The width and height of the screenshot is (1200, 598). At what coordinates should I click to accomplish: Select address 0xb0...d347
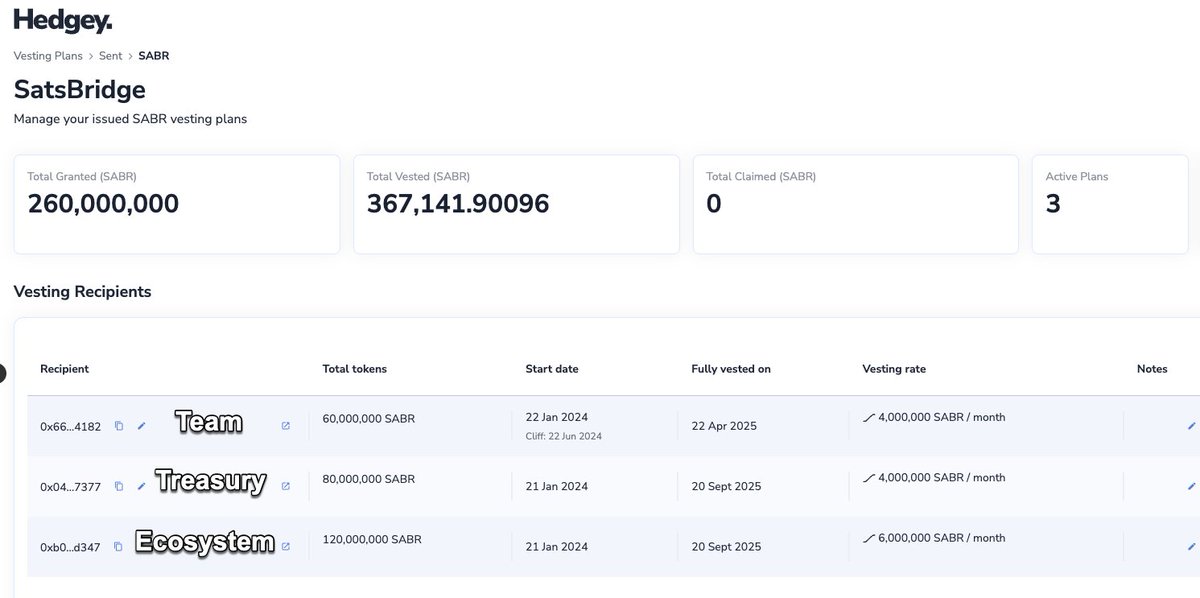tap(70, 547)
